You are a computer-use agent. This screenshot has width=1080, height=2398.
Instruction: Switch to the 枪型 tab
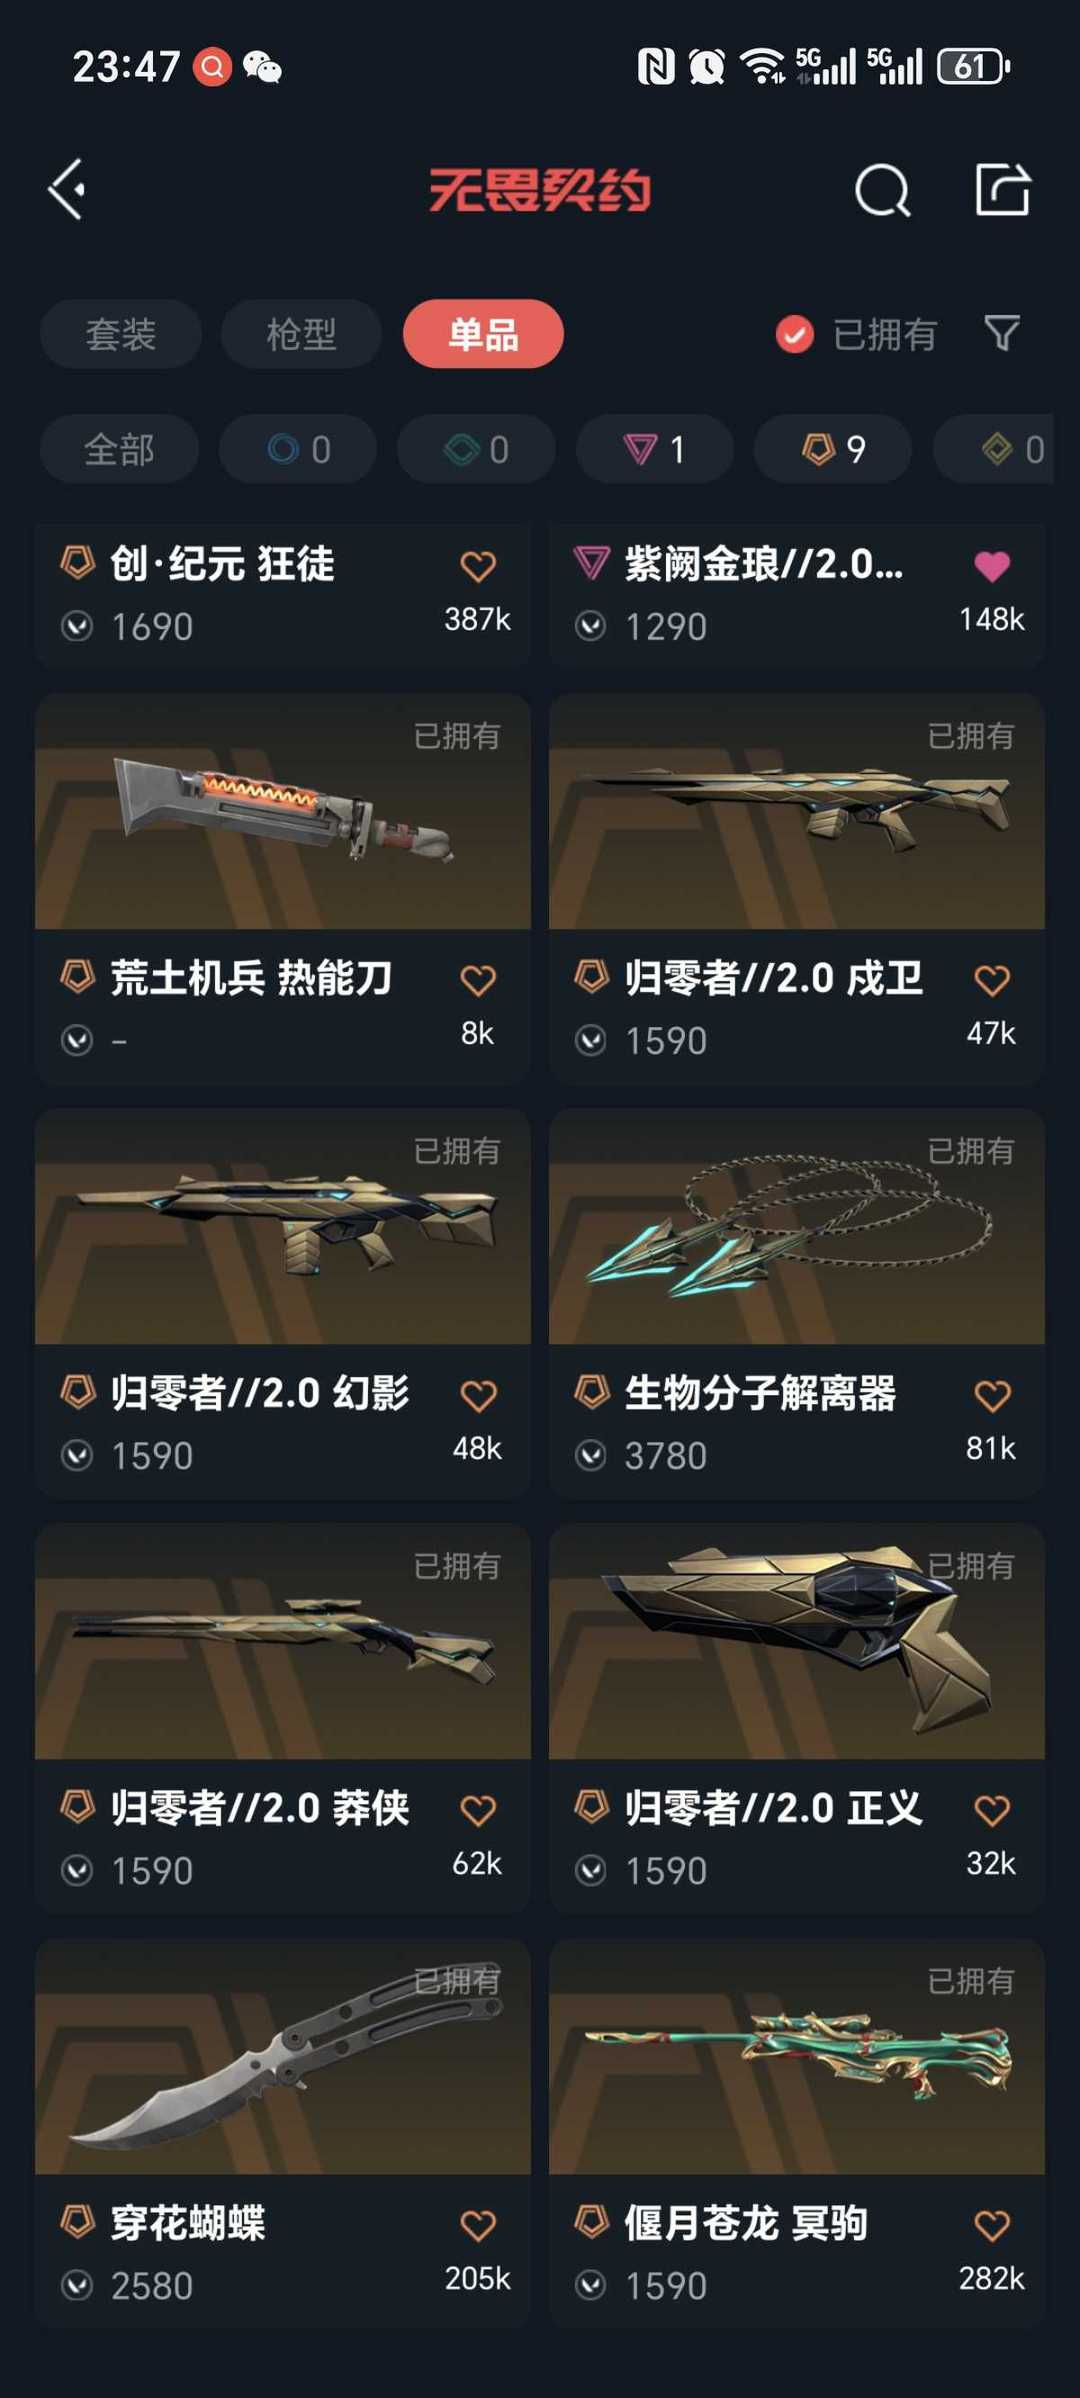(x=301, y=334)
